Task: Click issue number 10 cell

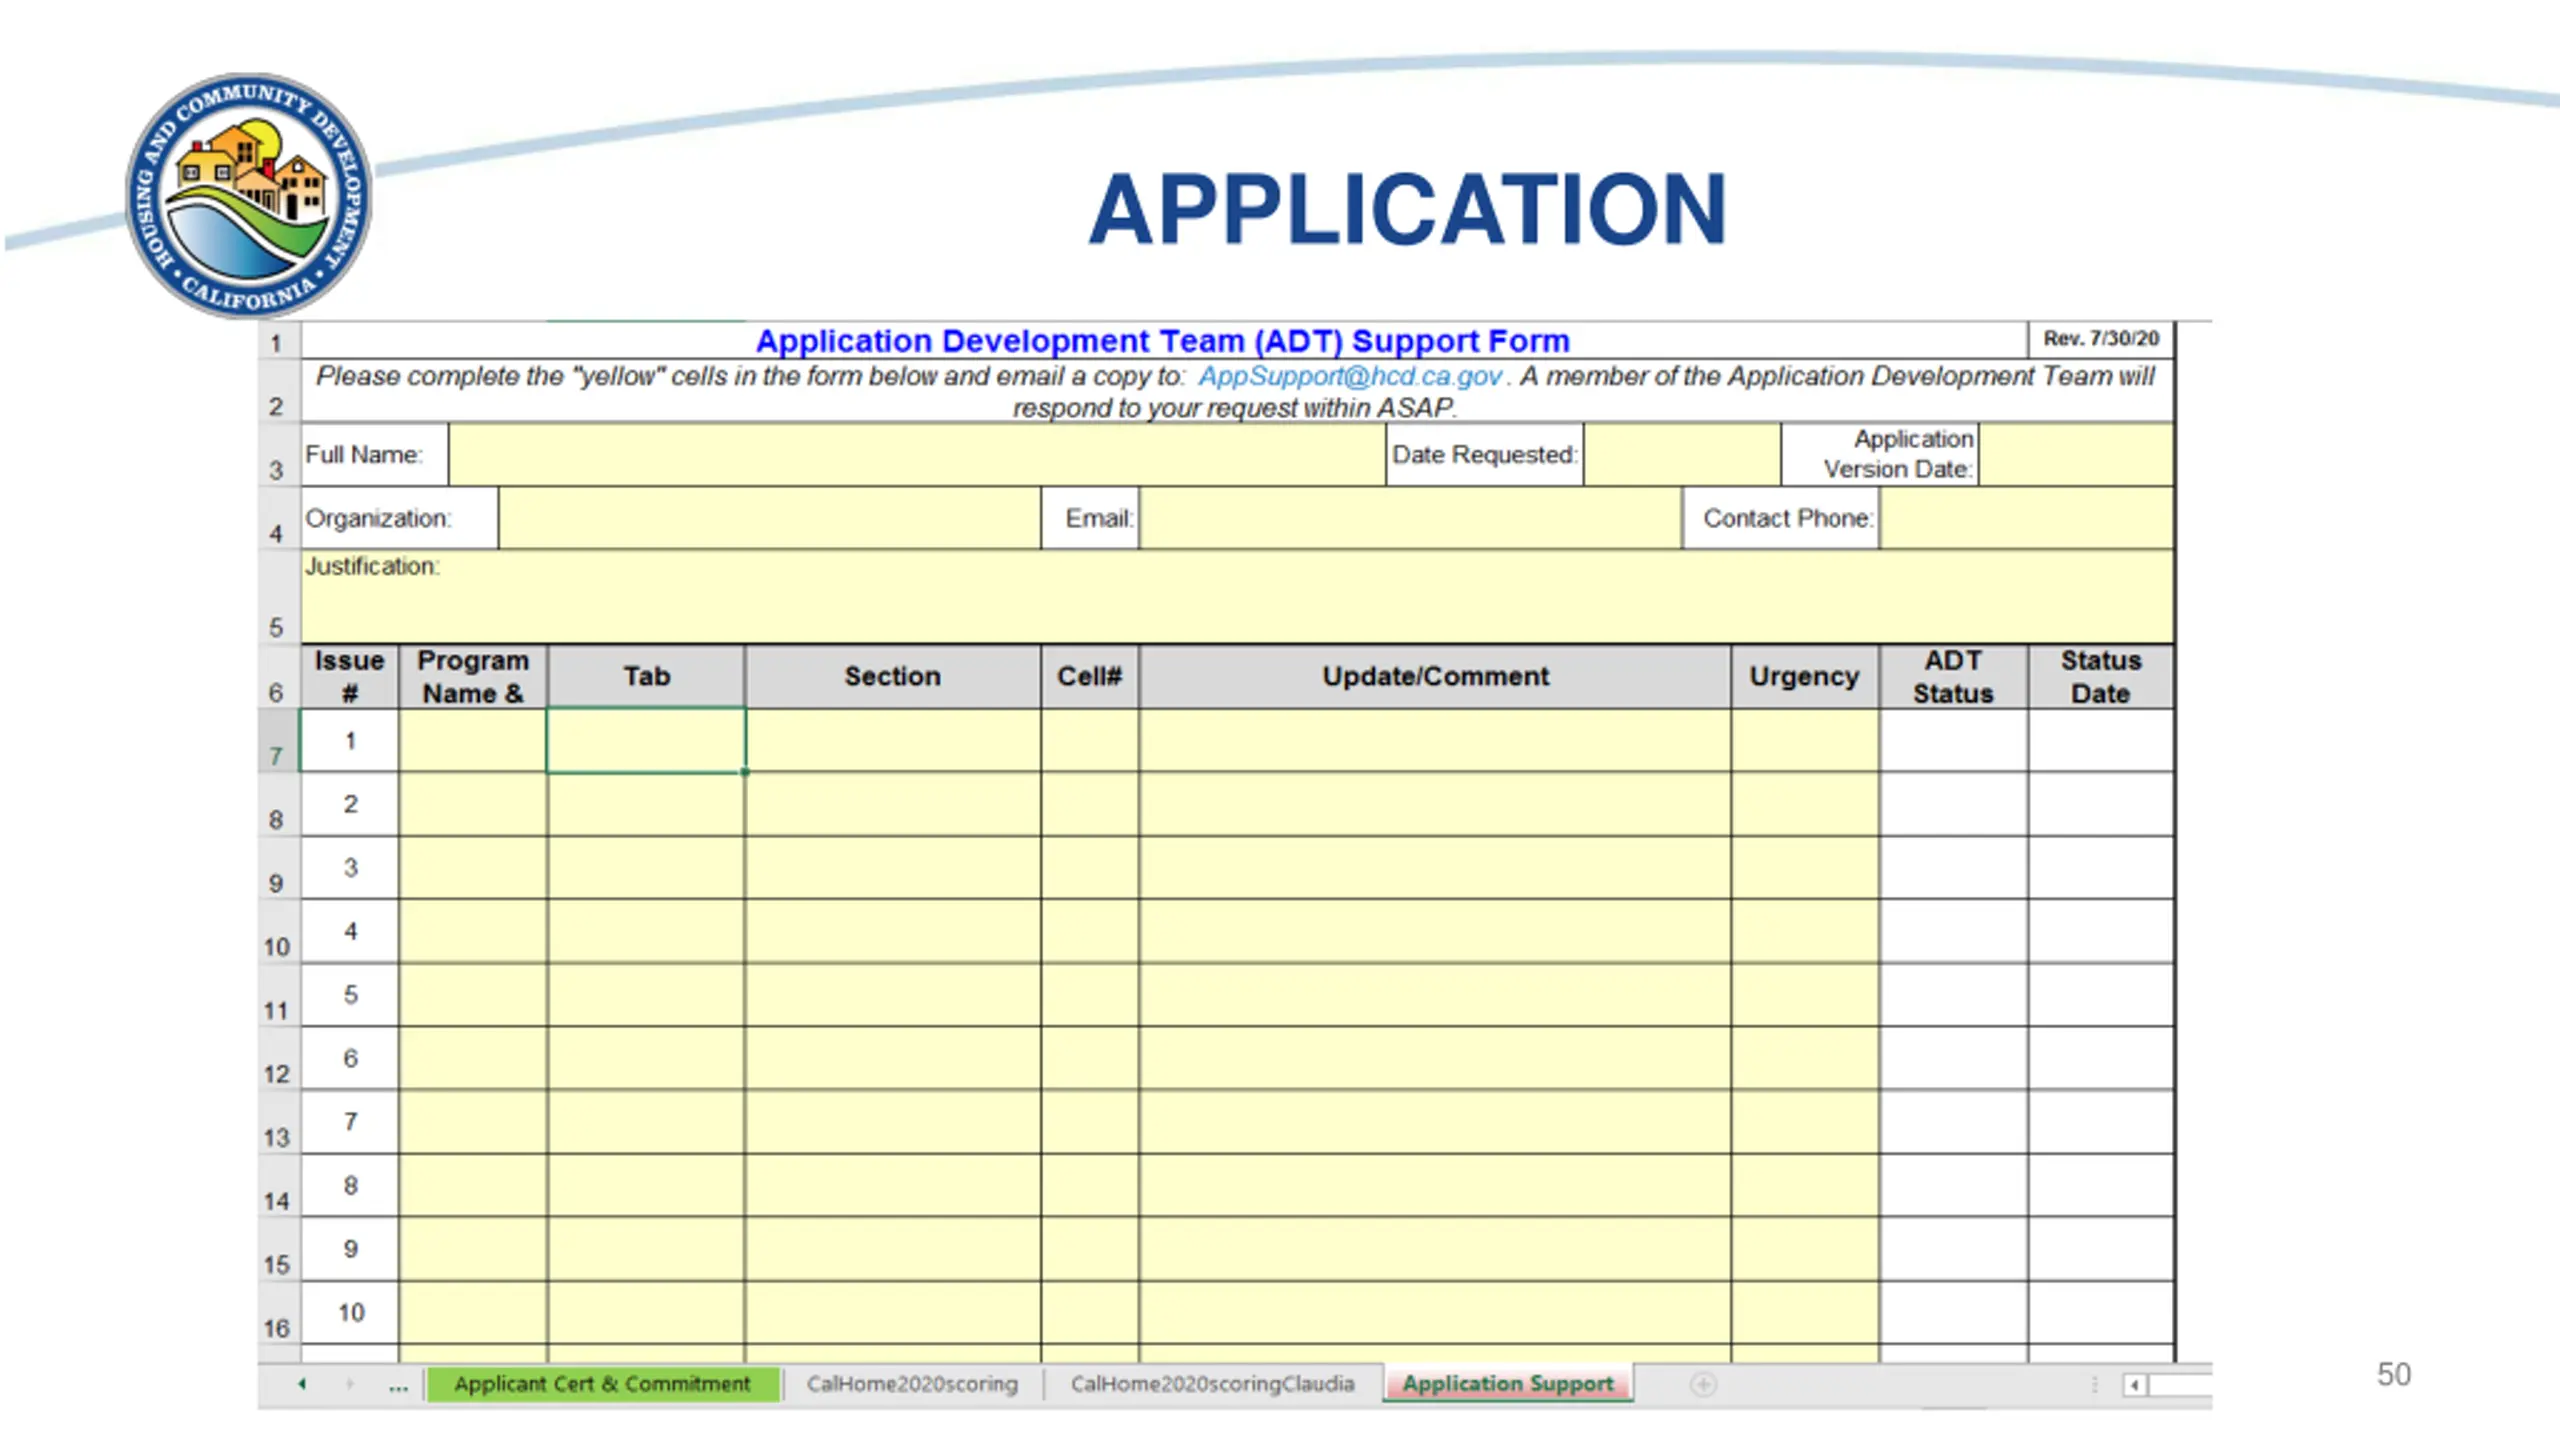Action: click(350, 1312)
